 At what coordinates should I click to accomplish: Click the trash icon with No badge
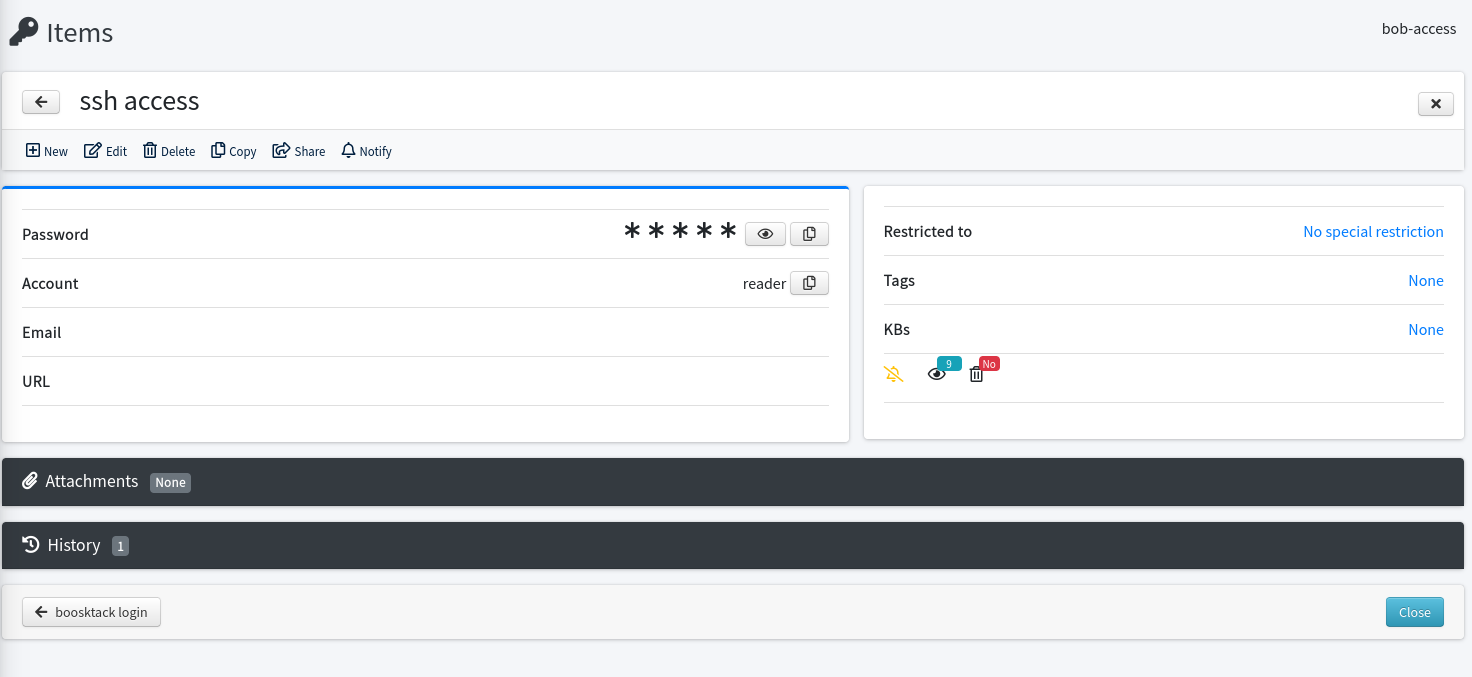pyautogui.click(x=977, y=374)
